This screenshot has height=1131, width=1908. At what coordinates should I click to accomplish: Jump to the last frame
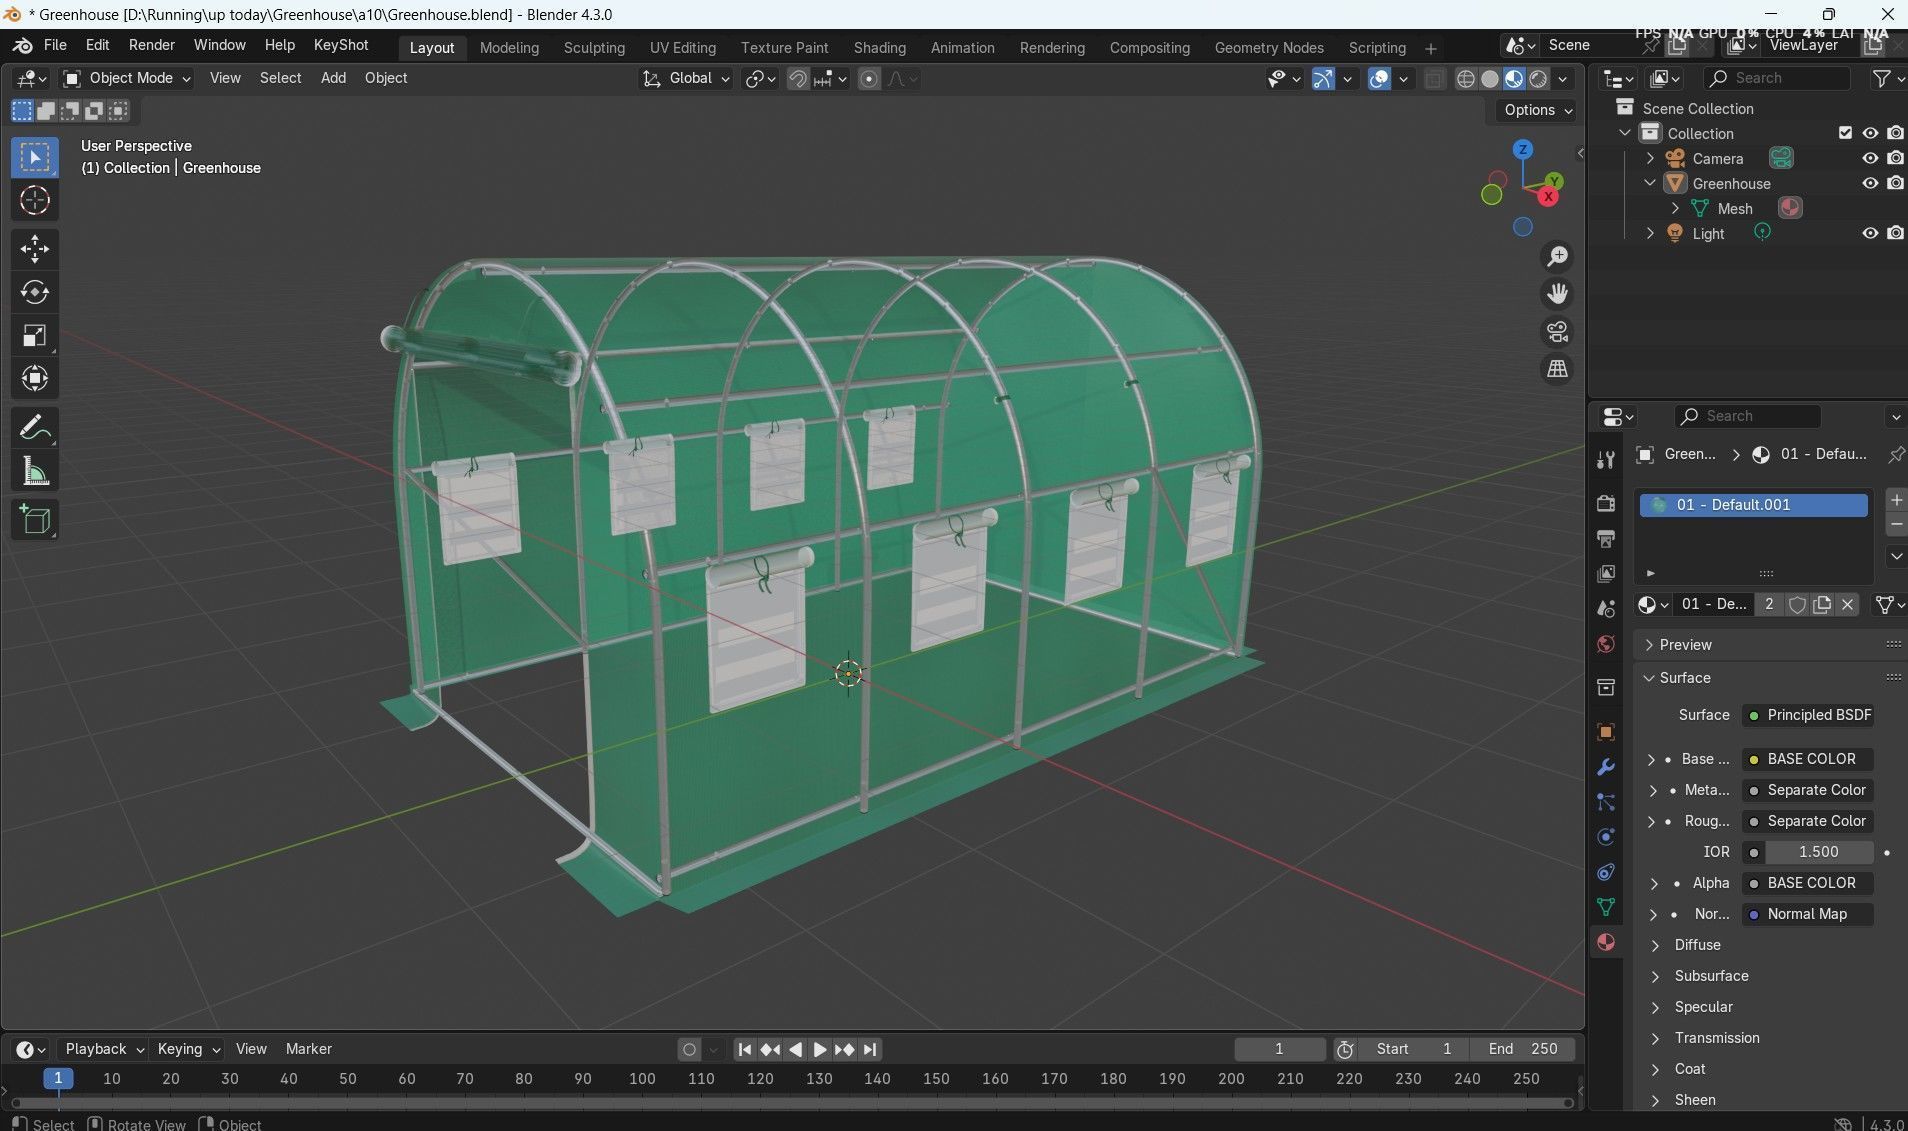tap(870, 1050)
